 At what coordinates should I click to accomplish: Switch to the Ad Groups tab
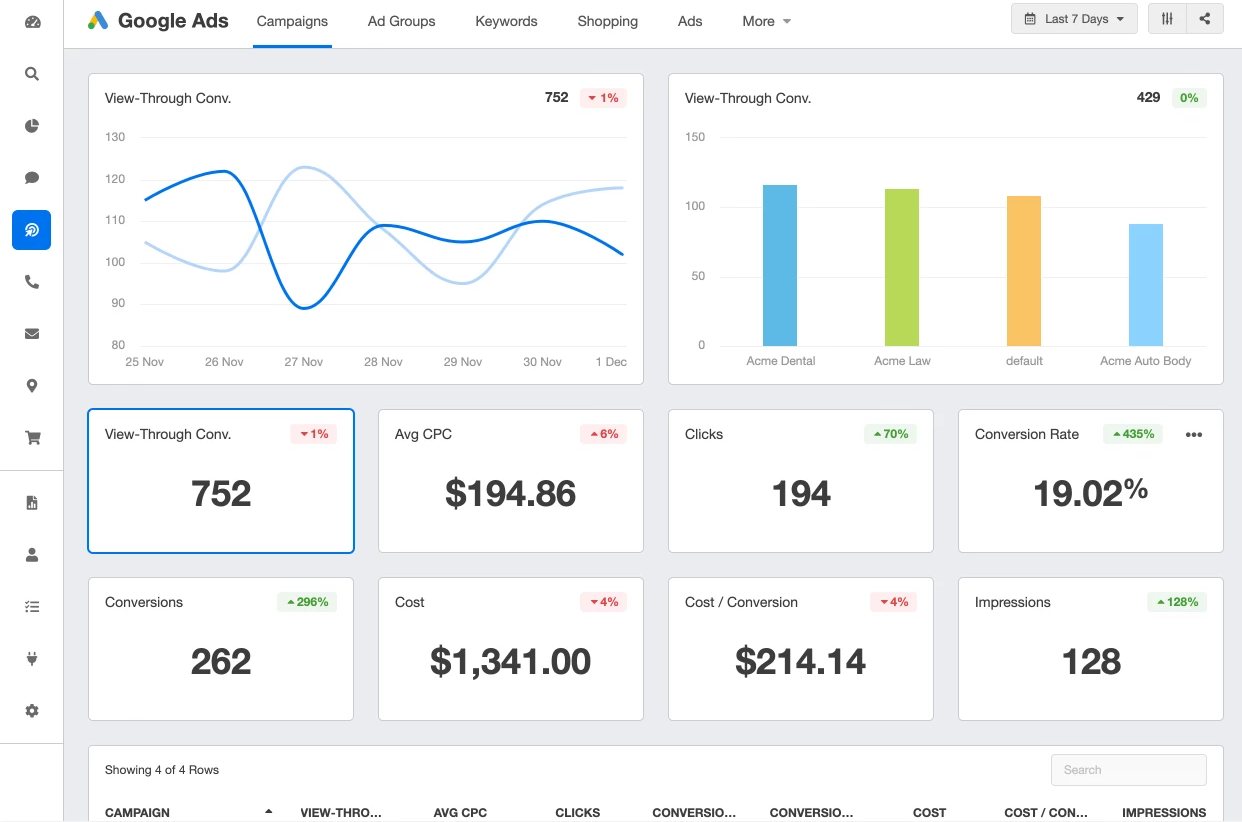[401, 21]
